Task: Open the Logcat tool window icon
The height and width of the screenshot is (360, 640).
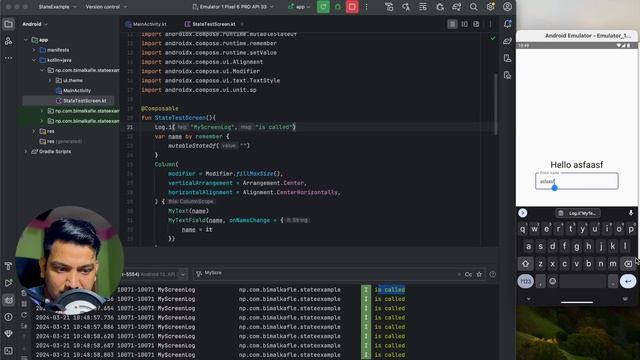Action: click(8, 300)
